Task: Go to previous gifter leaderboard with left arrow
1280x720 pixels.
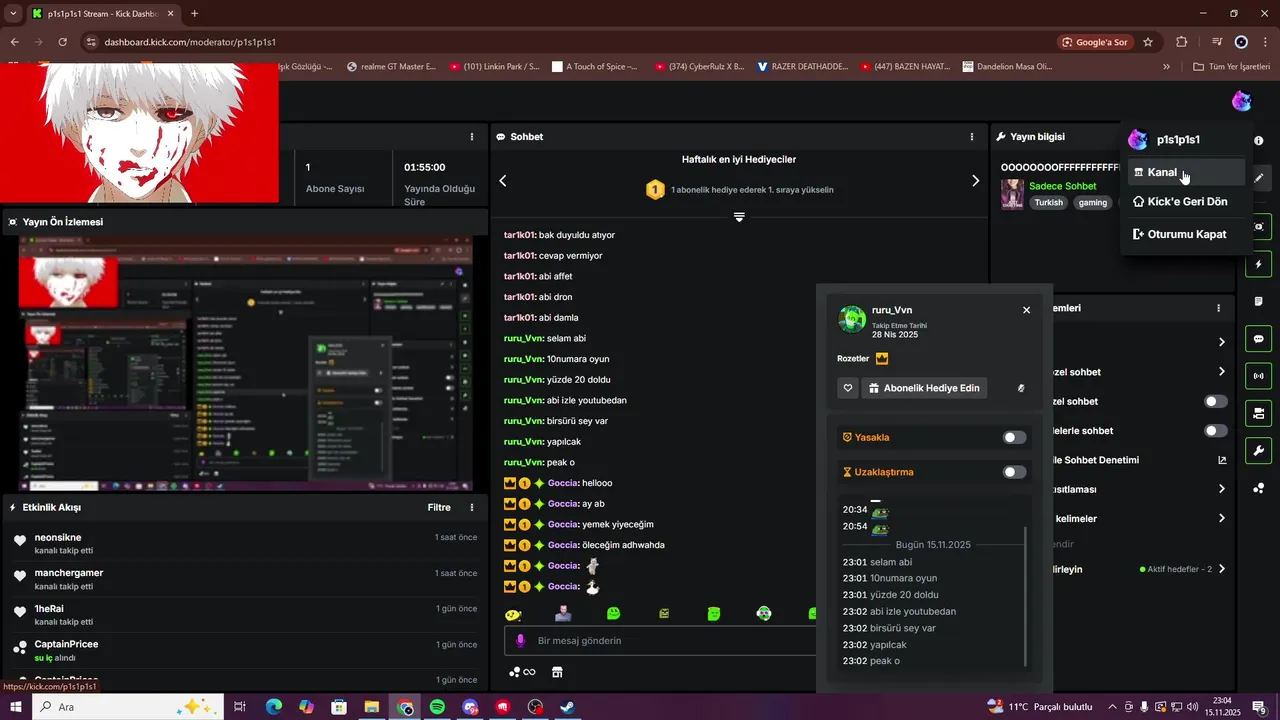Action: (503, 181)
